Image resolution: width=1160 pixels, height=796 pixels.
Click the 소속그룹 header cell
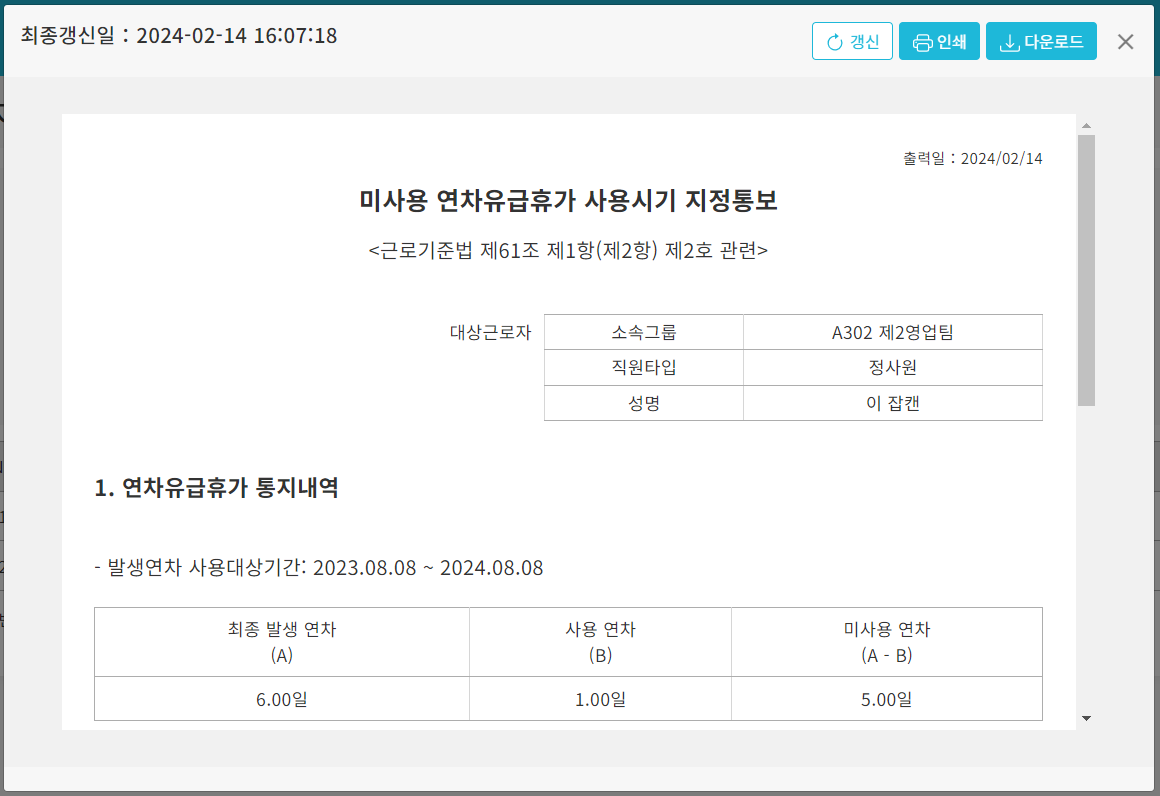(x=644, y=333)
